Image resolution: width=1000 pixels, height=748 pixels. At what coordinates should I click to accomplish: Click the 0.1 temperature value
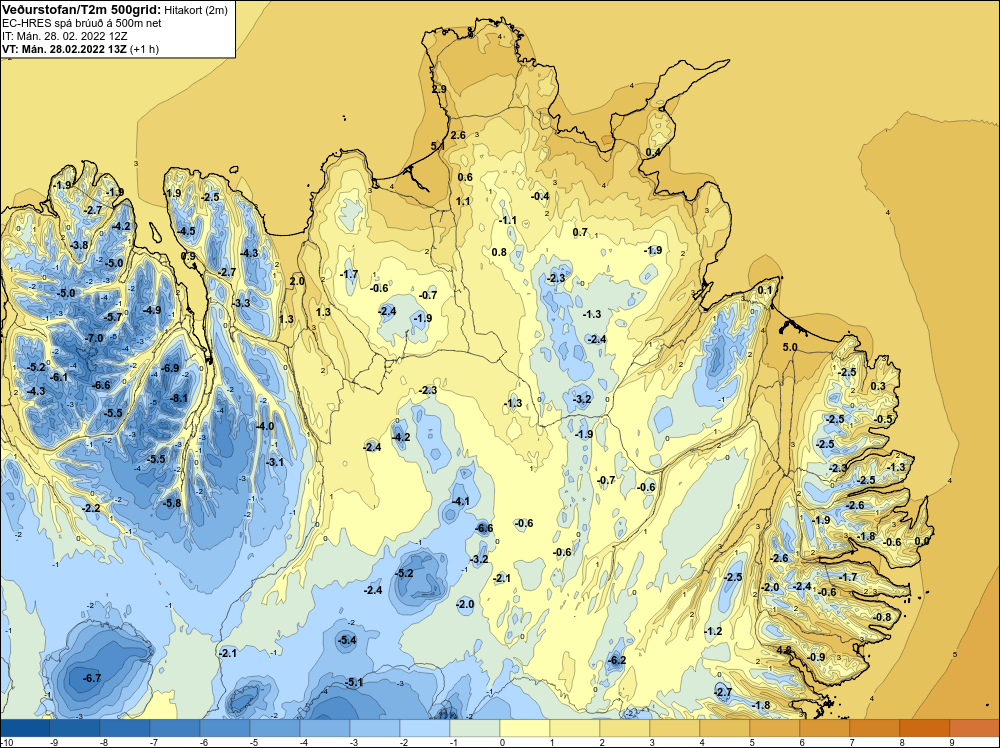[765, 290]
